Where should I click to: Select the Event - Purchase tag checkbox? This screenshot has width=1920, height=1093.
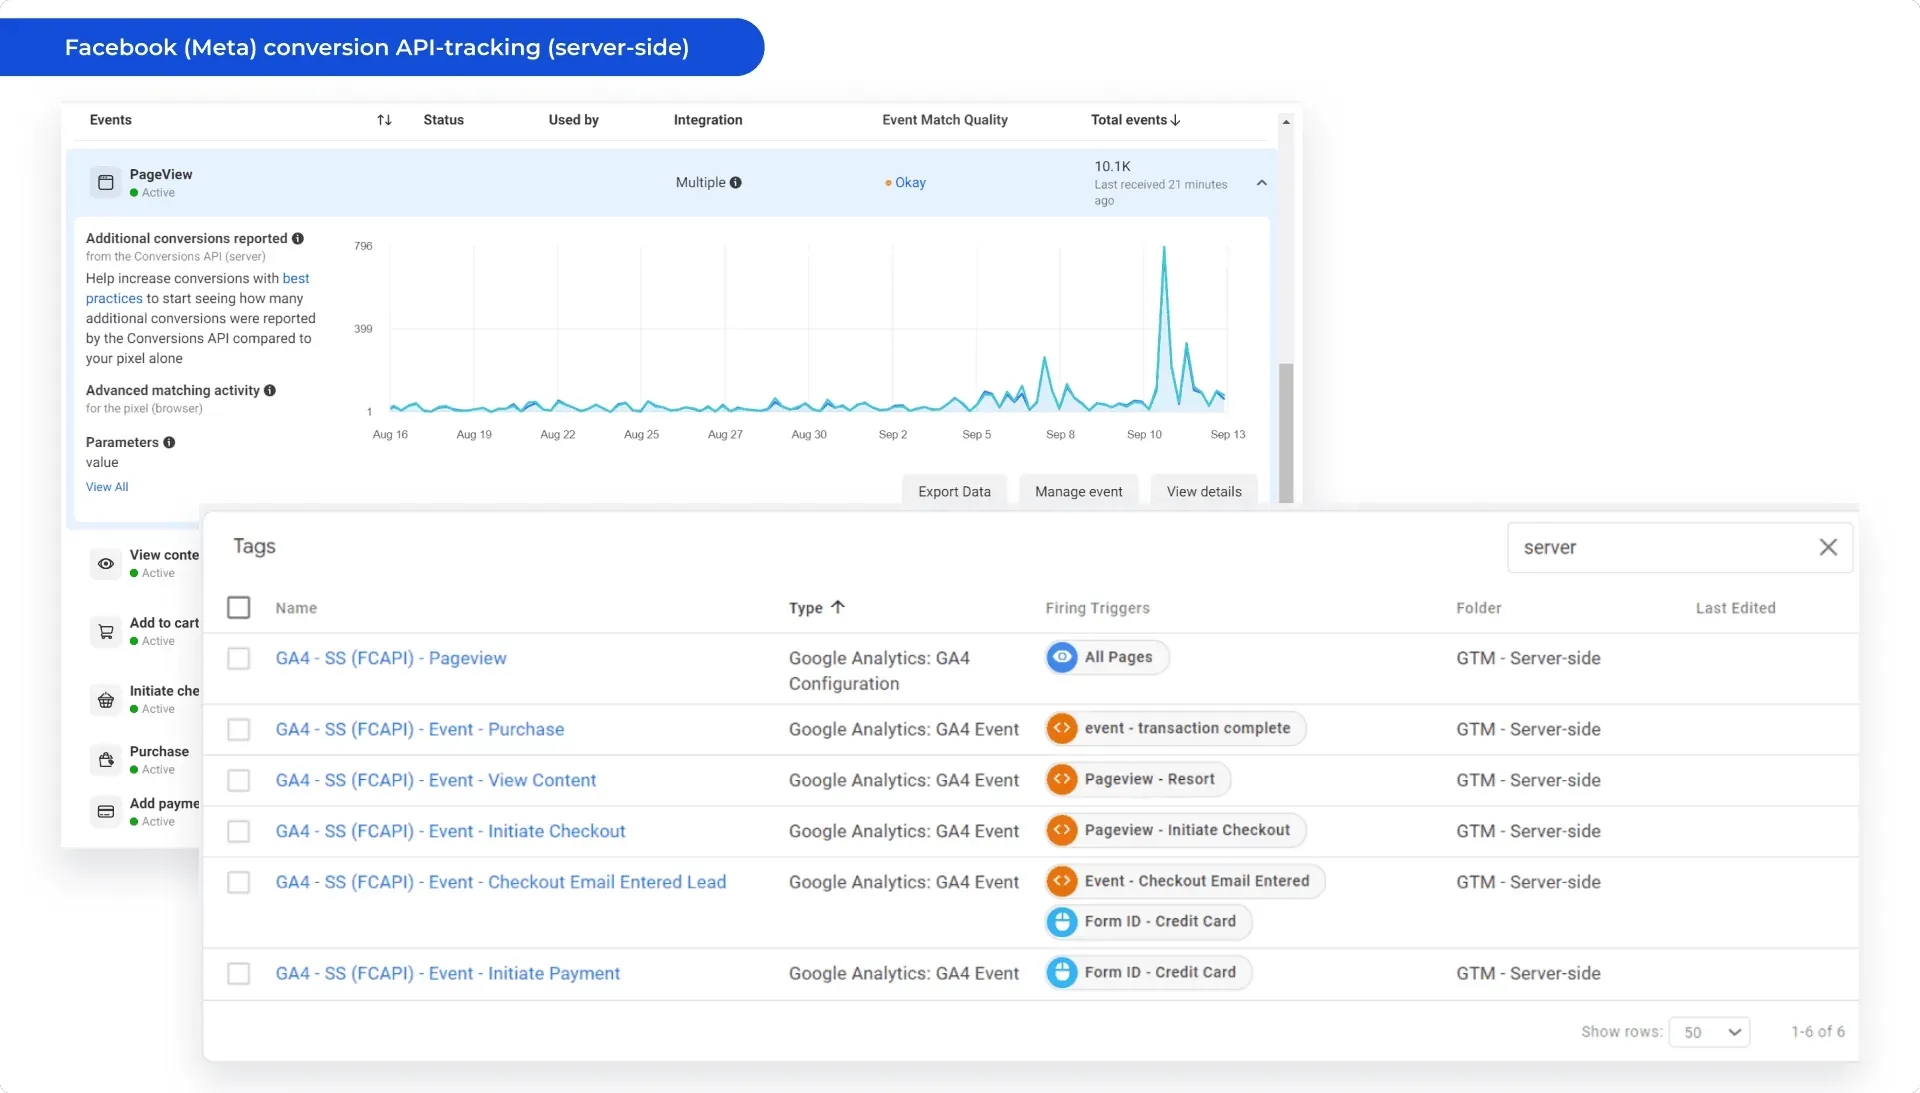tap(238, 730)
